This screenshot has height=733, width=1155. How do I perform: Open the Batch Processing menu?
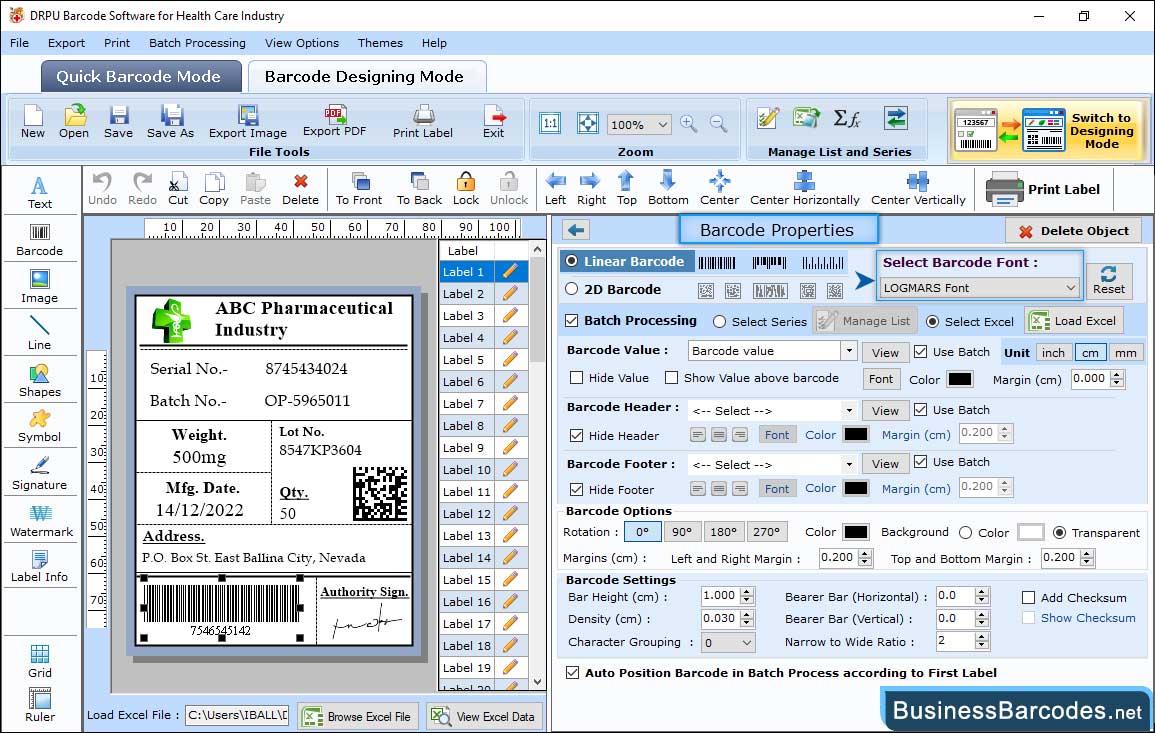197,43
